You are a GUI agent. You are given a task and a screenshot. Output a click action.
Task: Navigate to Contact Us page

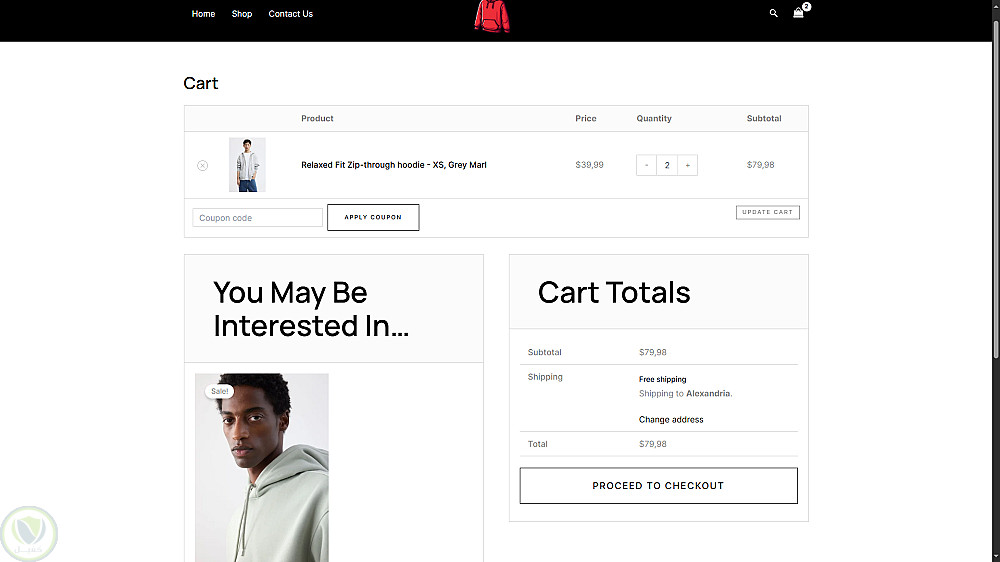(290, 14)
